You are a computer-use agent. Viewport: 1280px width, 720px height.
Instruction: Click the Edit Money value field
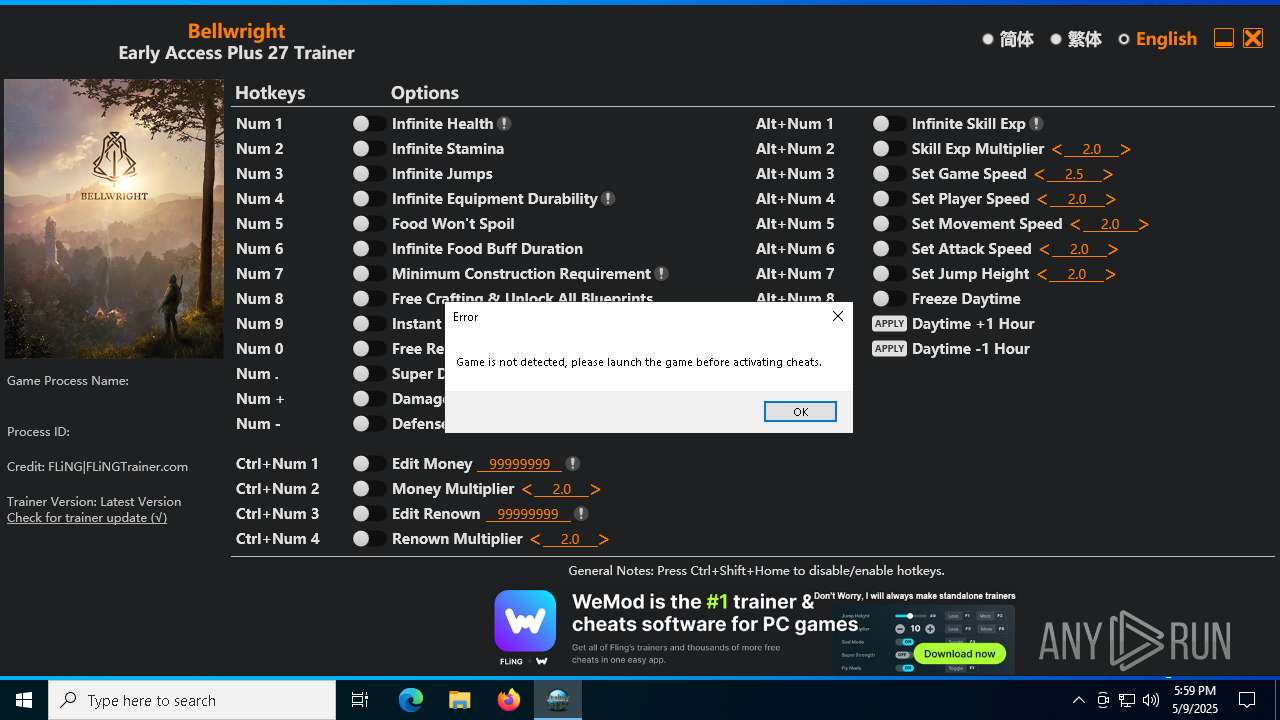pyautogui.click(x=519, y=464)
